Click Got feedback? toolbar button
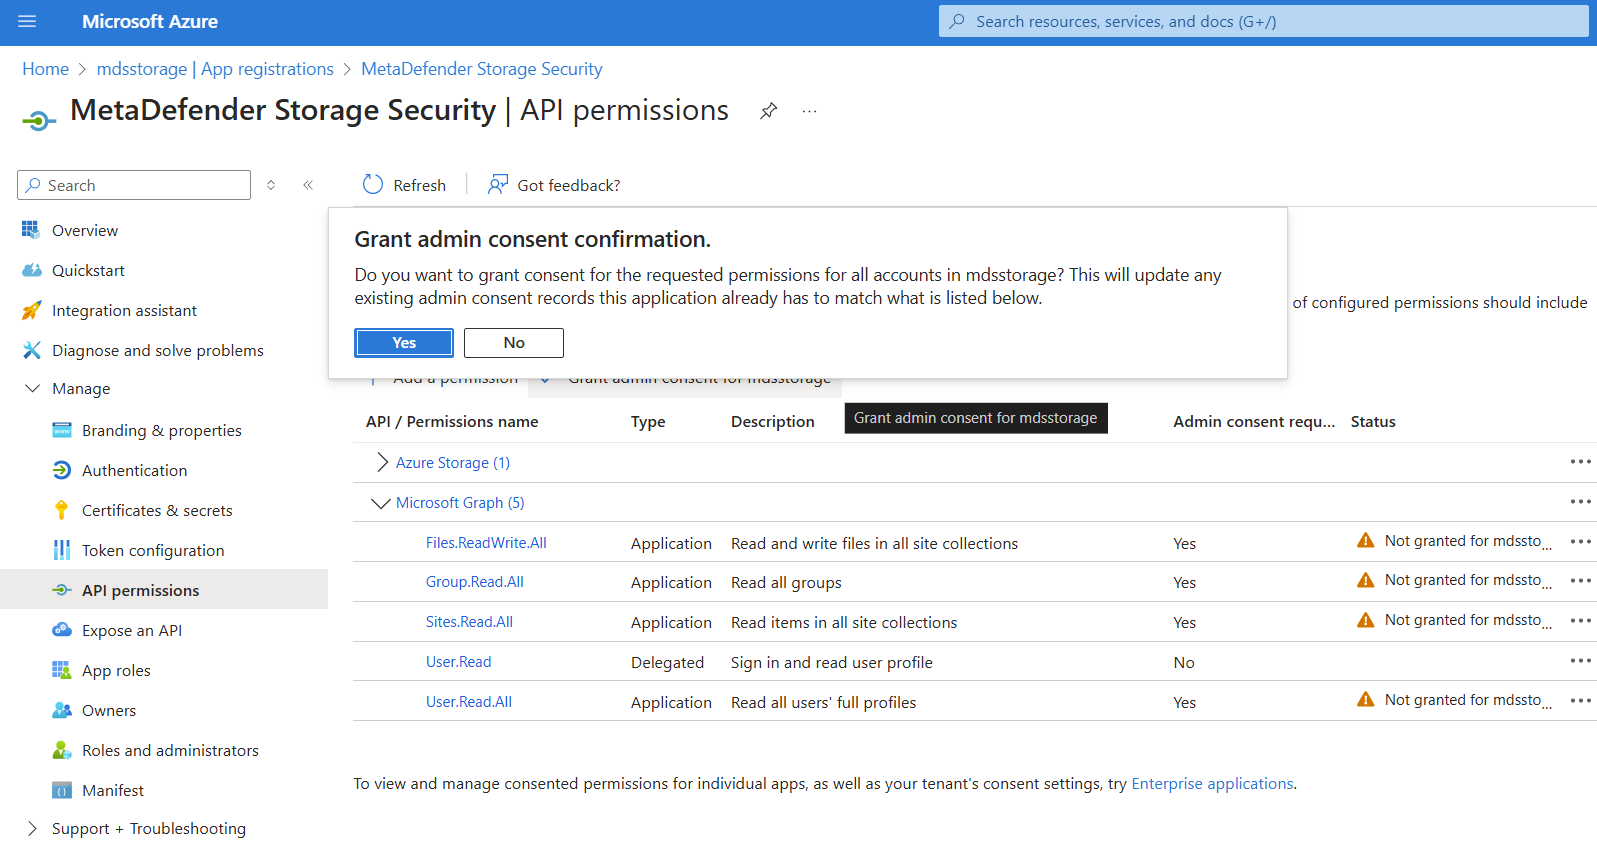1597x841 pixels. click(x=554, y=185)
